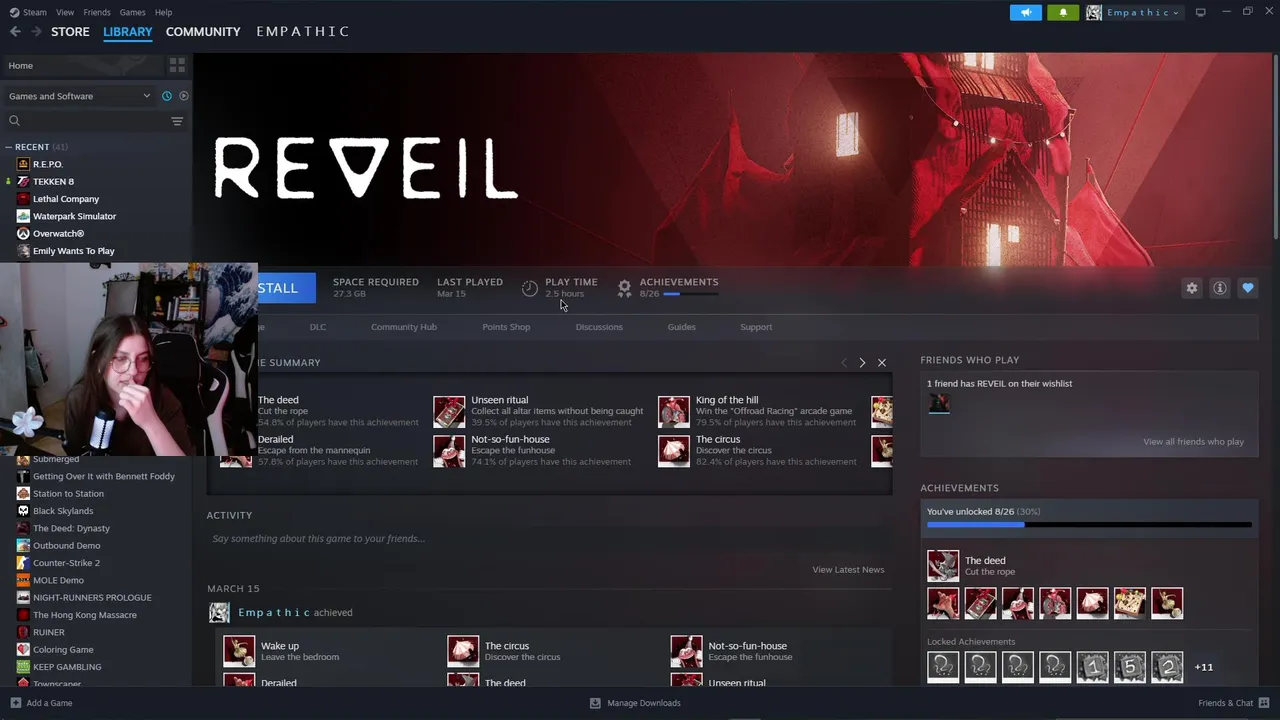Screen dimensions: 1280x720
Task: Show next page of the summary
Action: [x=862, y=363]
